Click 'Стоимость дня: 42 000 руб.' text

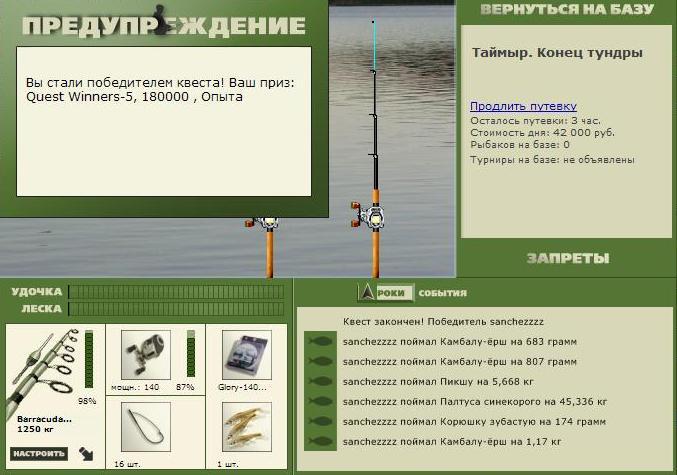point(542,133)
